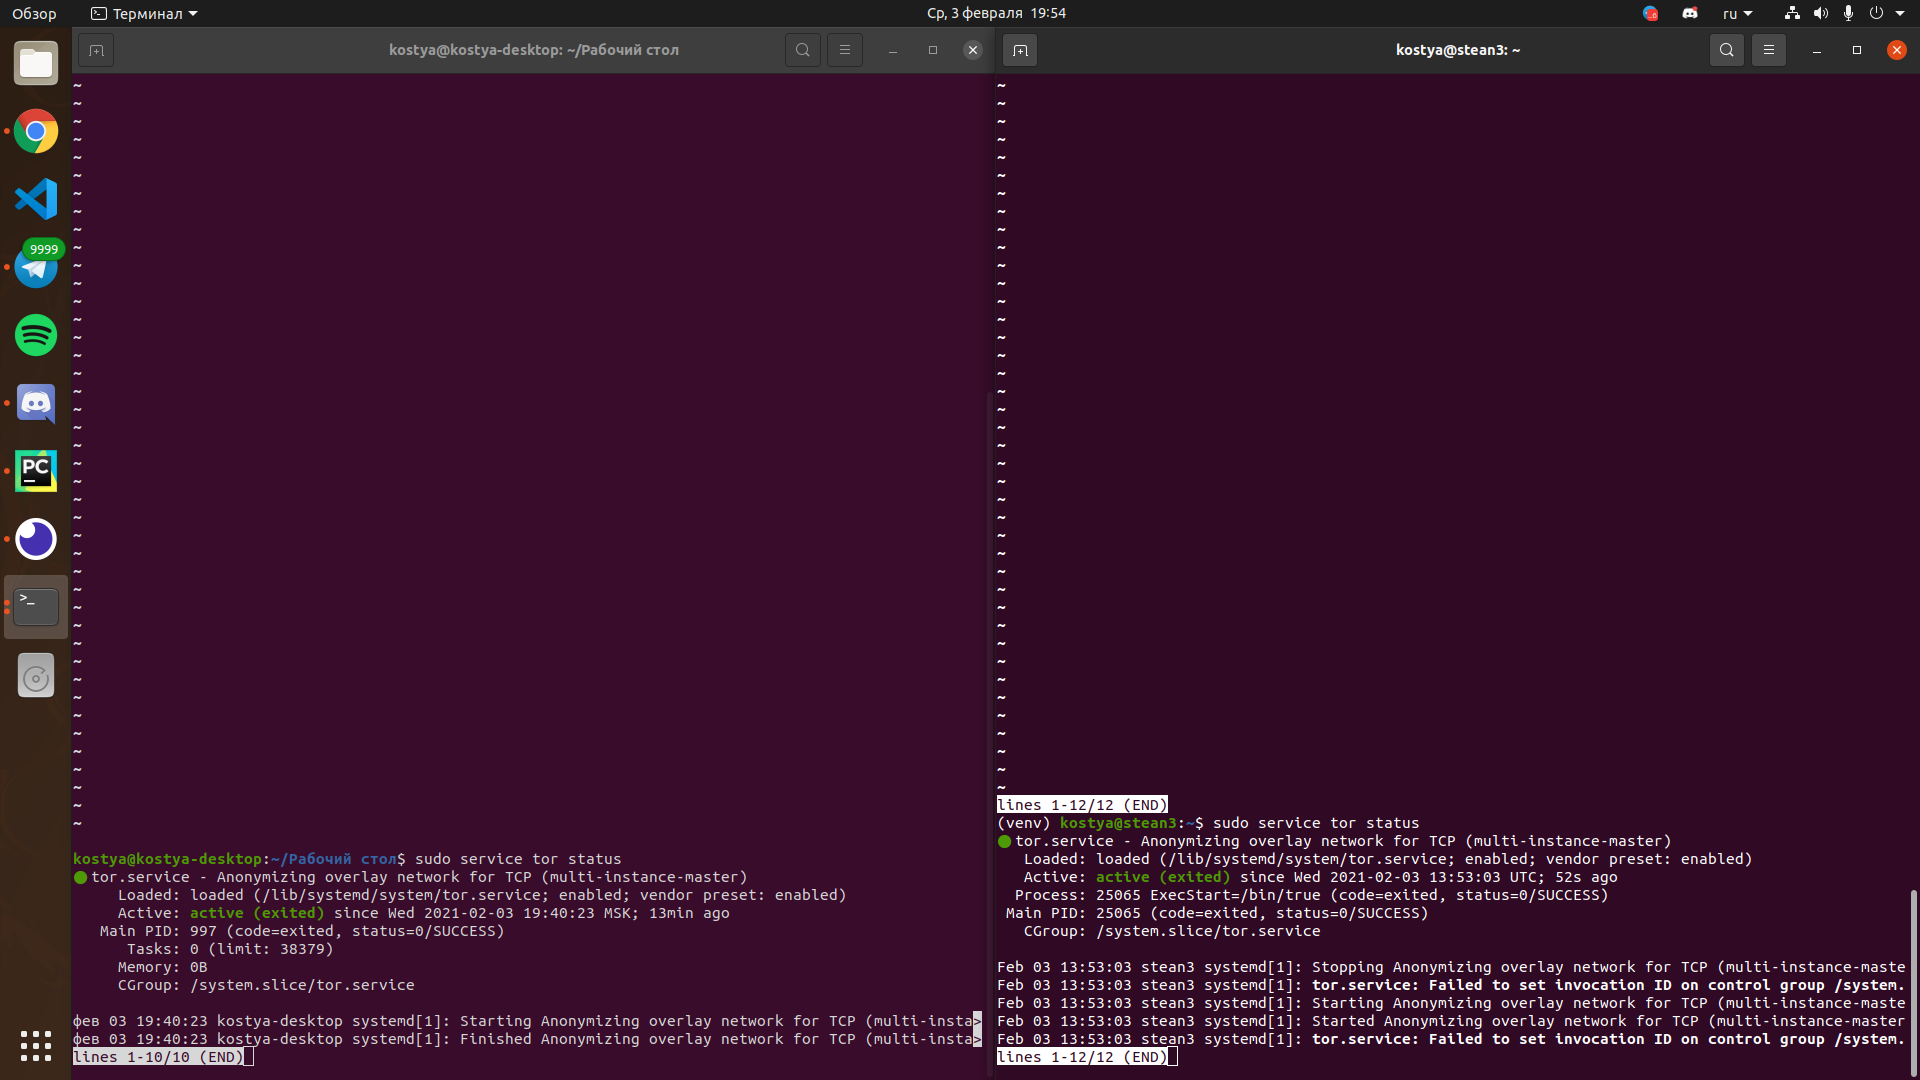Click 'active (exited)' status in right terminal
This screenshot has height=1080, width=1920.
click(1163, 877)
